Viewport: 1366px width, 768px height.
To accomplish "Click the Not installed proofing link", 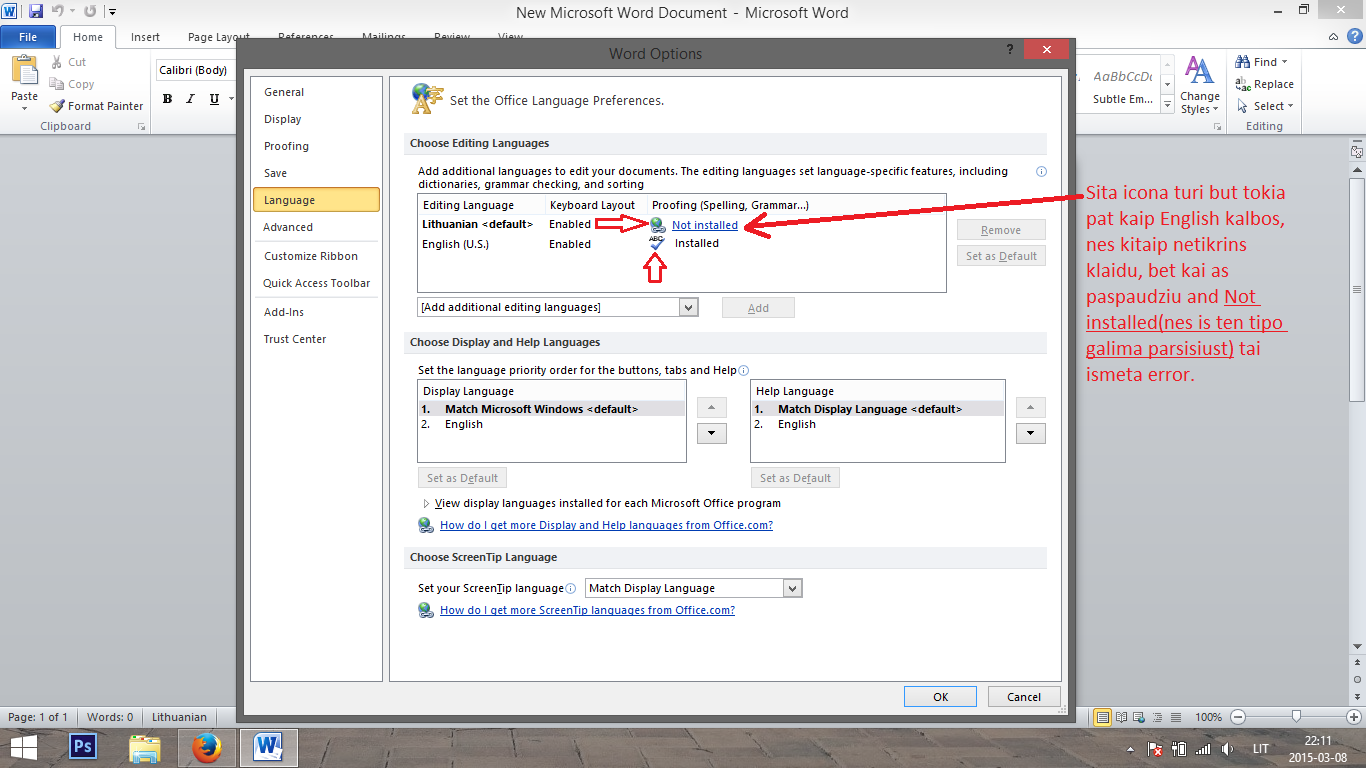I will point(705,225).
